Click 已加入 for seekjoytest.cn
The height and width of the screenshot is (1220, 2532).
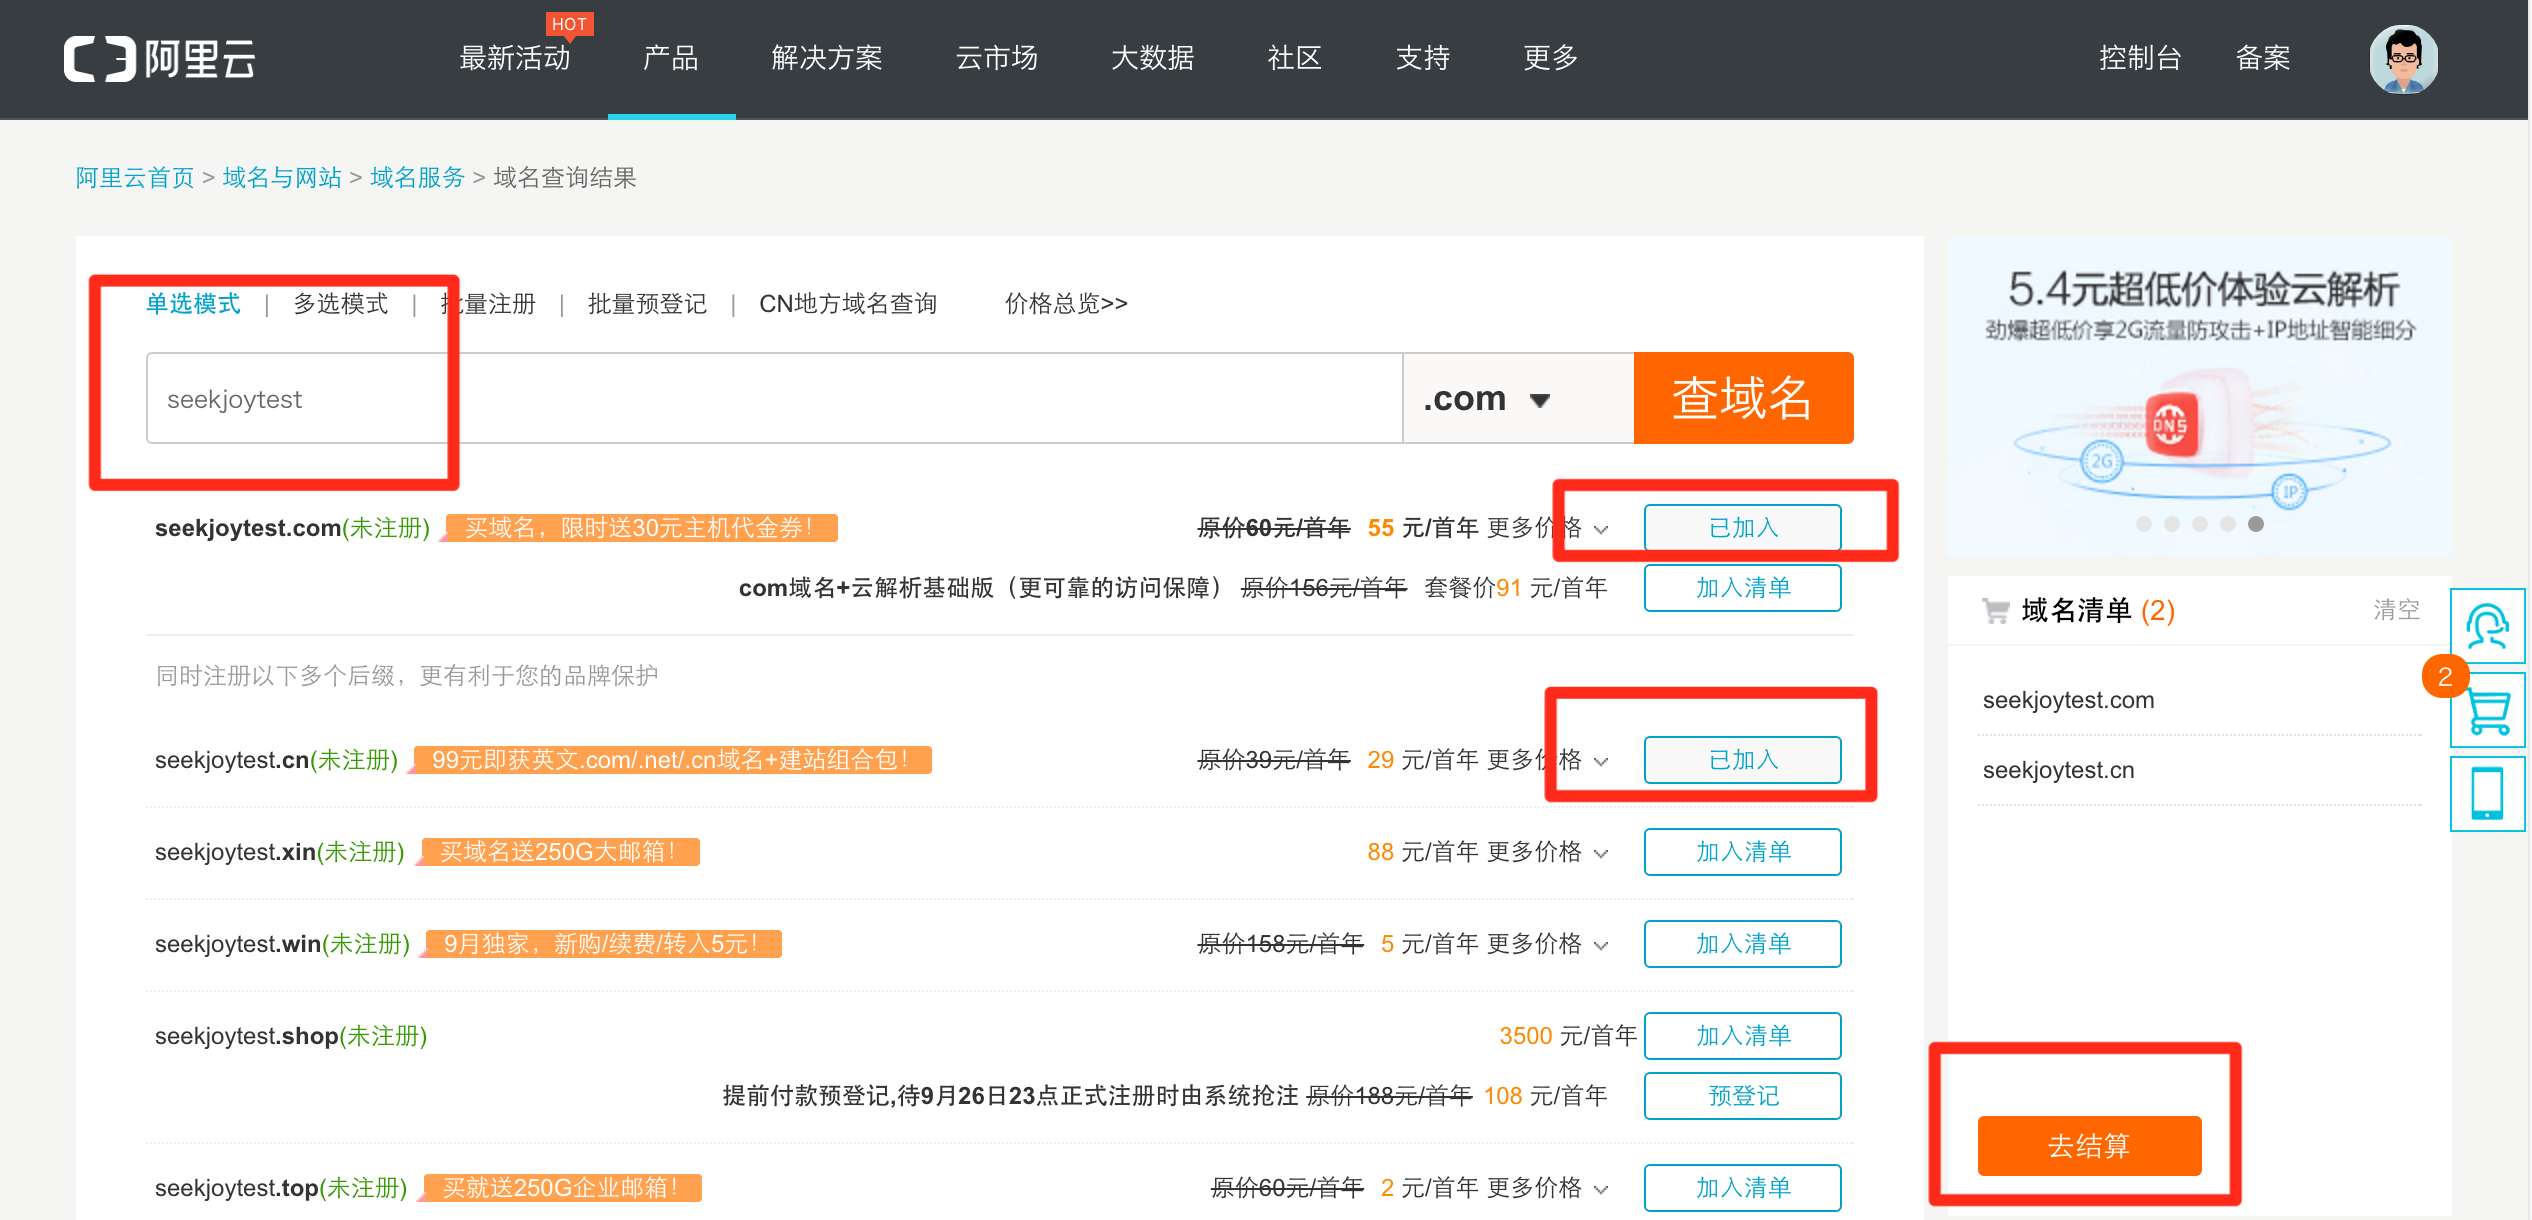1743,760
